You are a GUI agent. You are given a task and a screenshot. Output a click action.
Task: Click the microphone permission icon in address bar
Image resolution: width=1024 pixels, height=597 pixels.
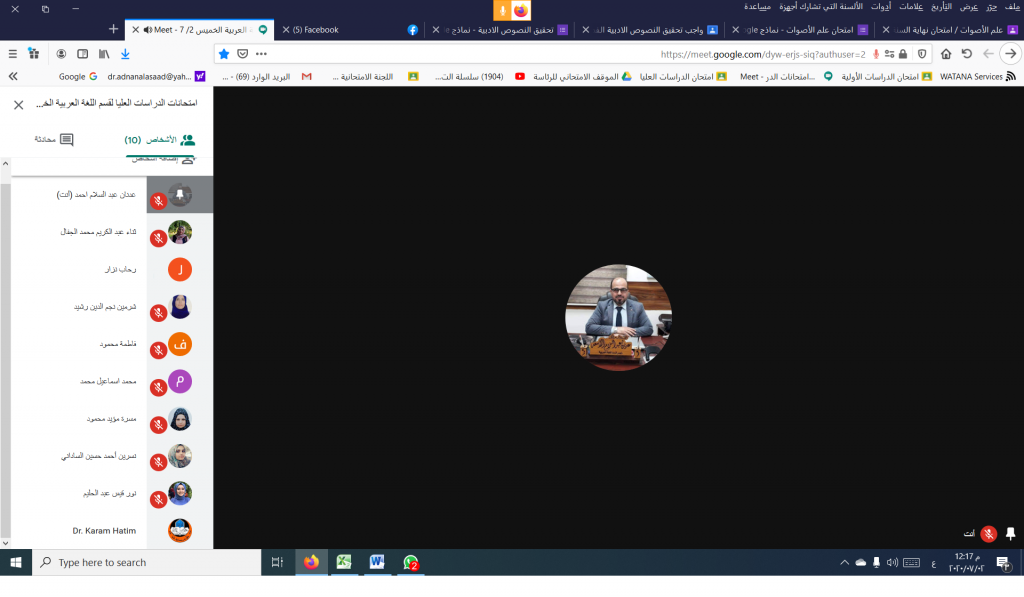click(x=876, y=54)
